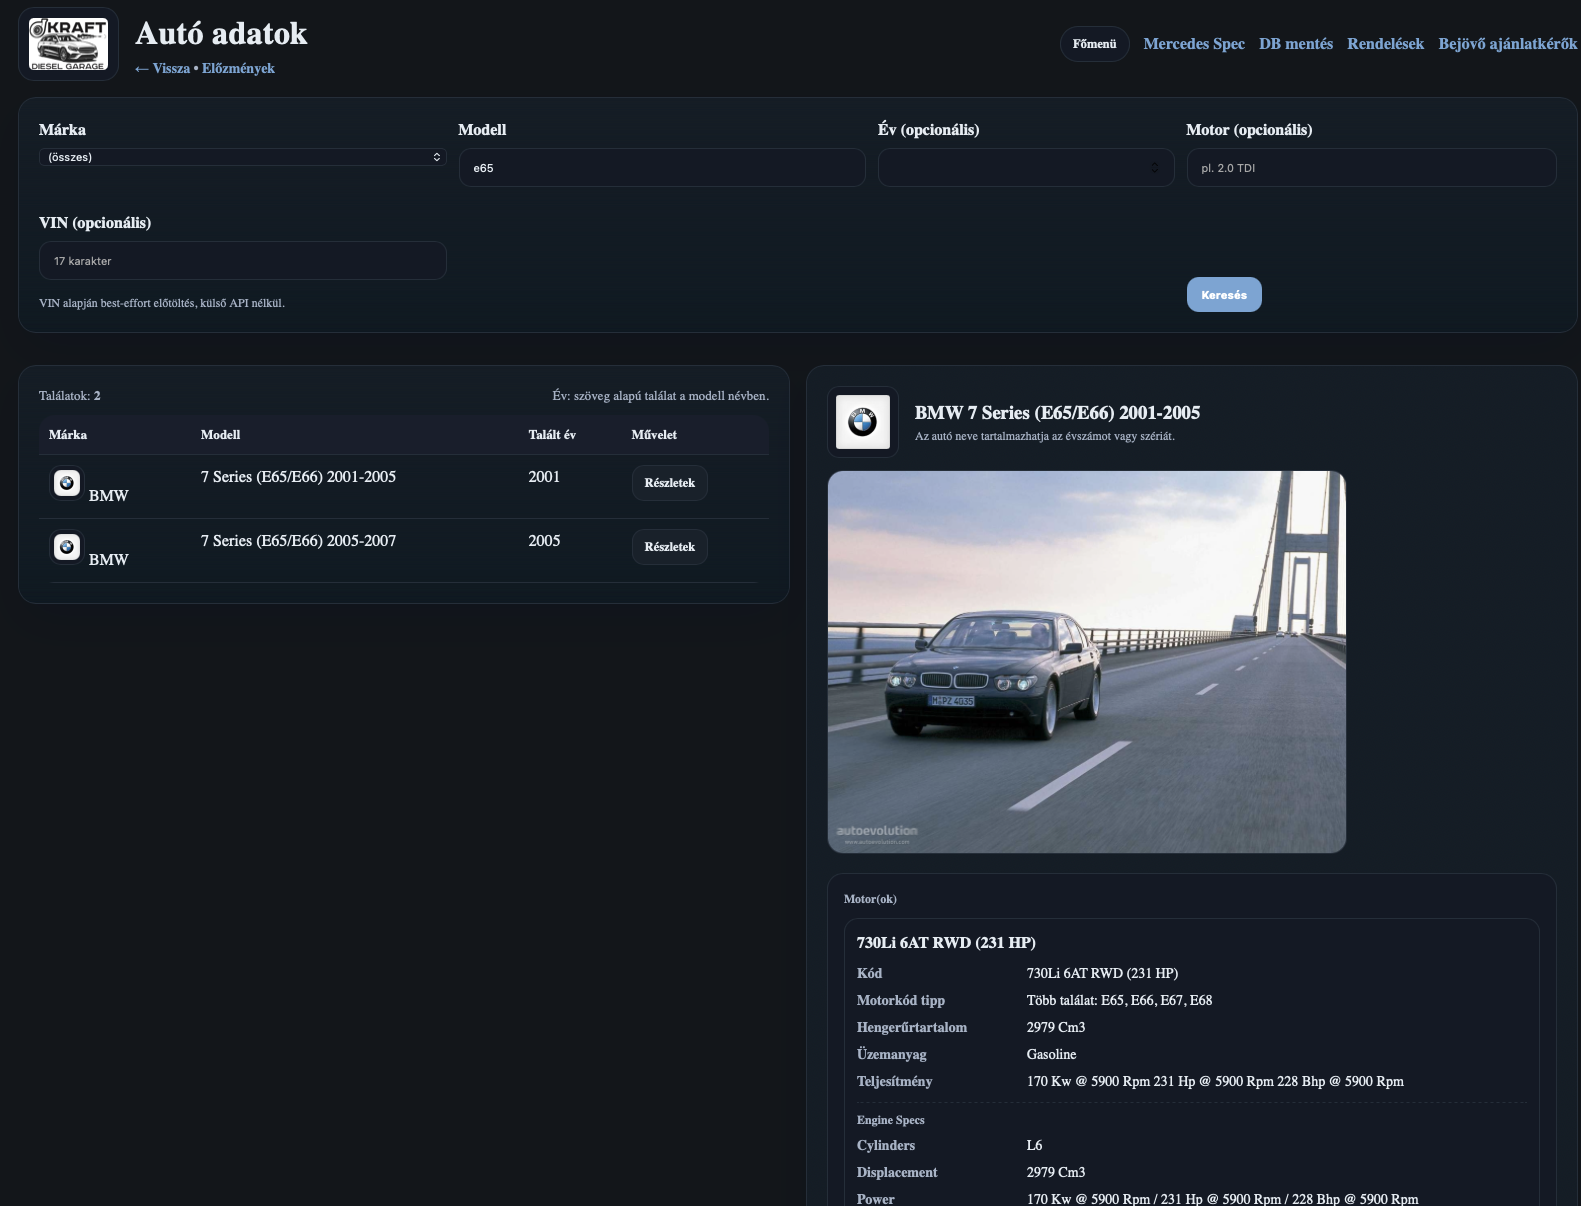Show Részletek for 7 Series 2005-2007
The height and width of the screenshot is (1206, 1581).
[x=669, y=547]
